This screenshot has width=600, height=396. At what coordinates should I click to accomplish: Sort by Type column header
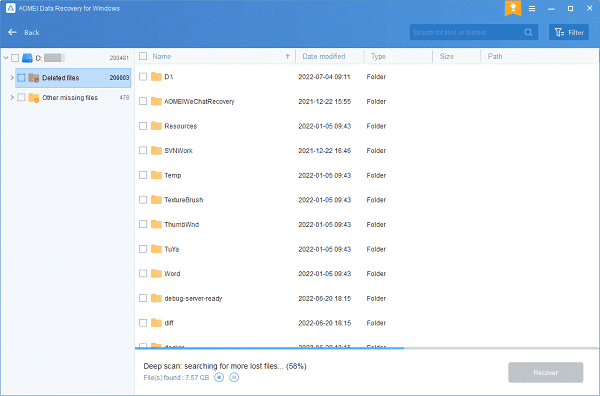coord(378,56)
